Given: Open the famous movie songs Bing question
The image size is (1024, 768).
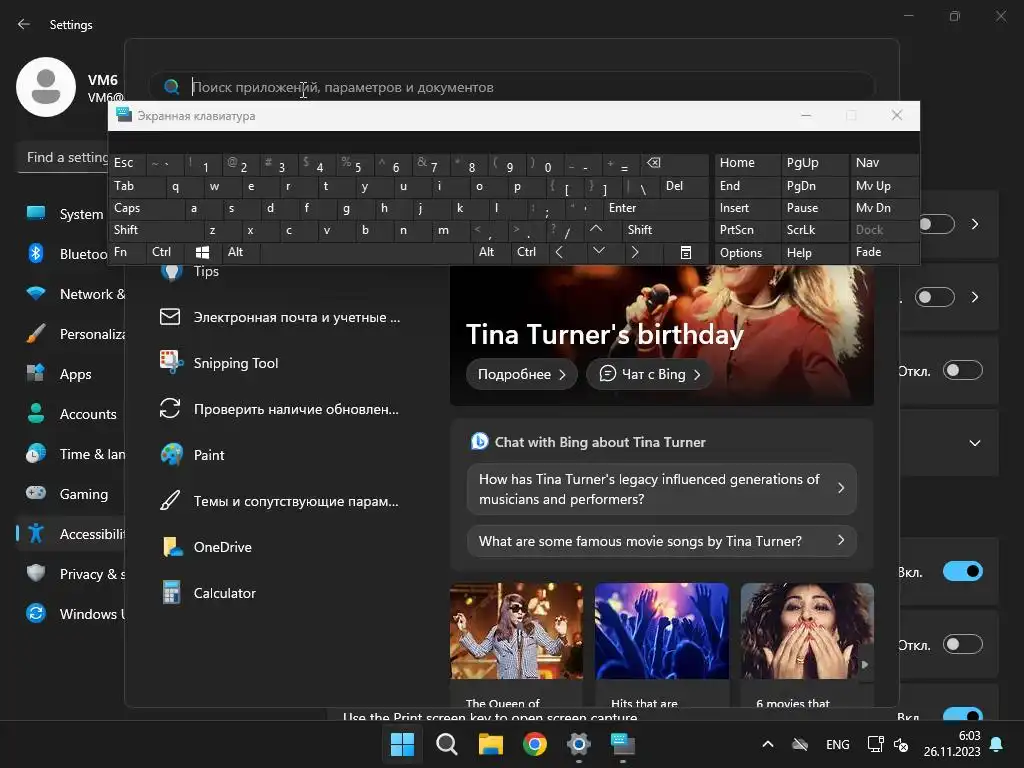Looking at the screenshot, I should [x=662, y=541].
